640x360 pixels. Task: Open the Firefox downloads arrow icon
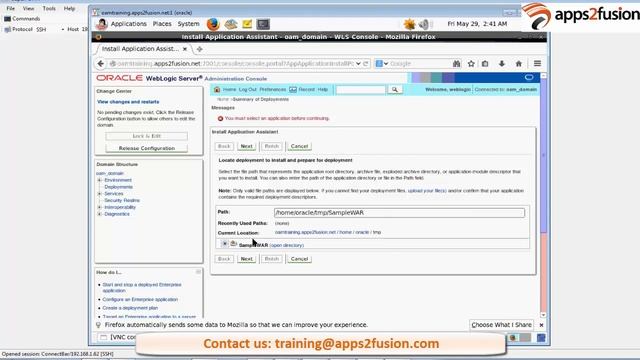(x=502, y=64)
